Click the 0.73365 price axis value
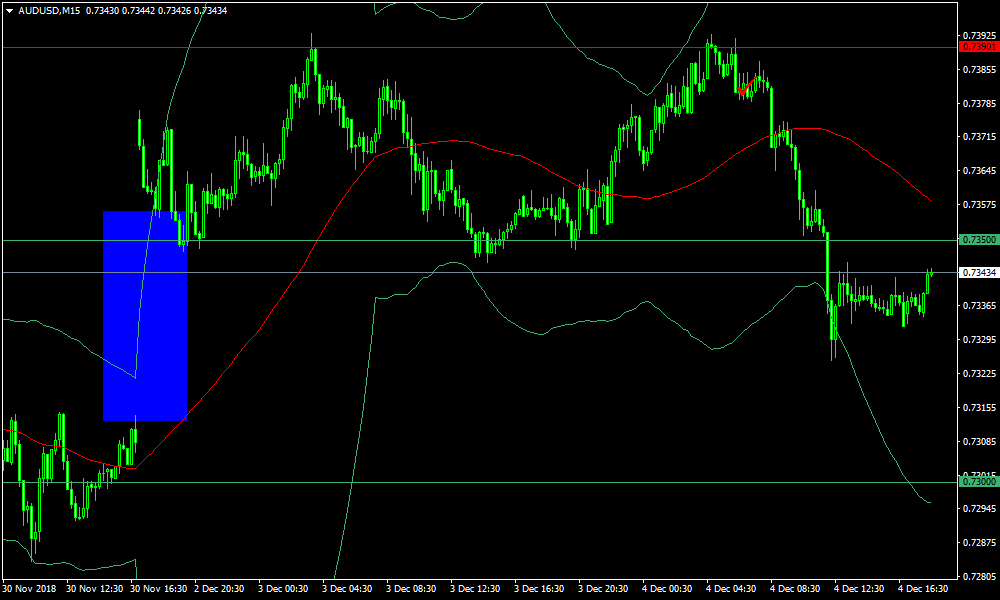This screenshot has width=1000, height=600. [980, 305]
